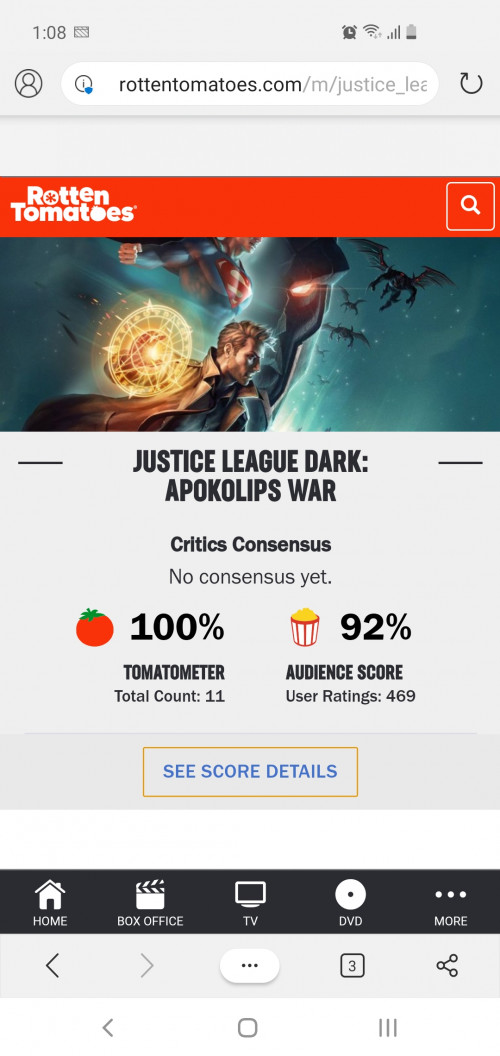Click the red tomato Tomatometer icon
The height and width of the screenshot is (1056, 500).
[x=94, y=627]
